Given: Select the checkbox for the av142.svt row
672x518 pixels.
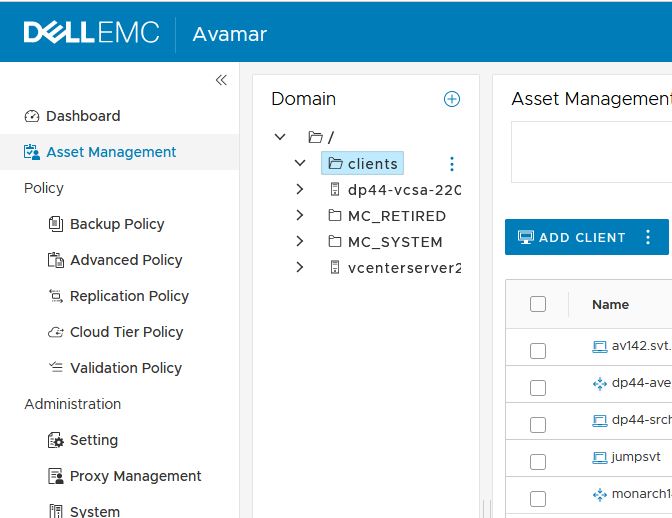Looking at the screenshot, I should (x=538, y=350).
